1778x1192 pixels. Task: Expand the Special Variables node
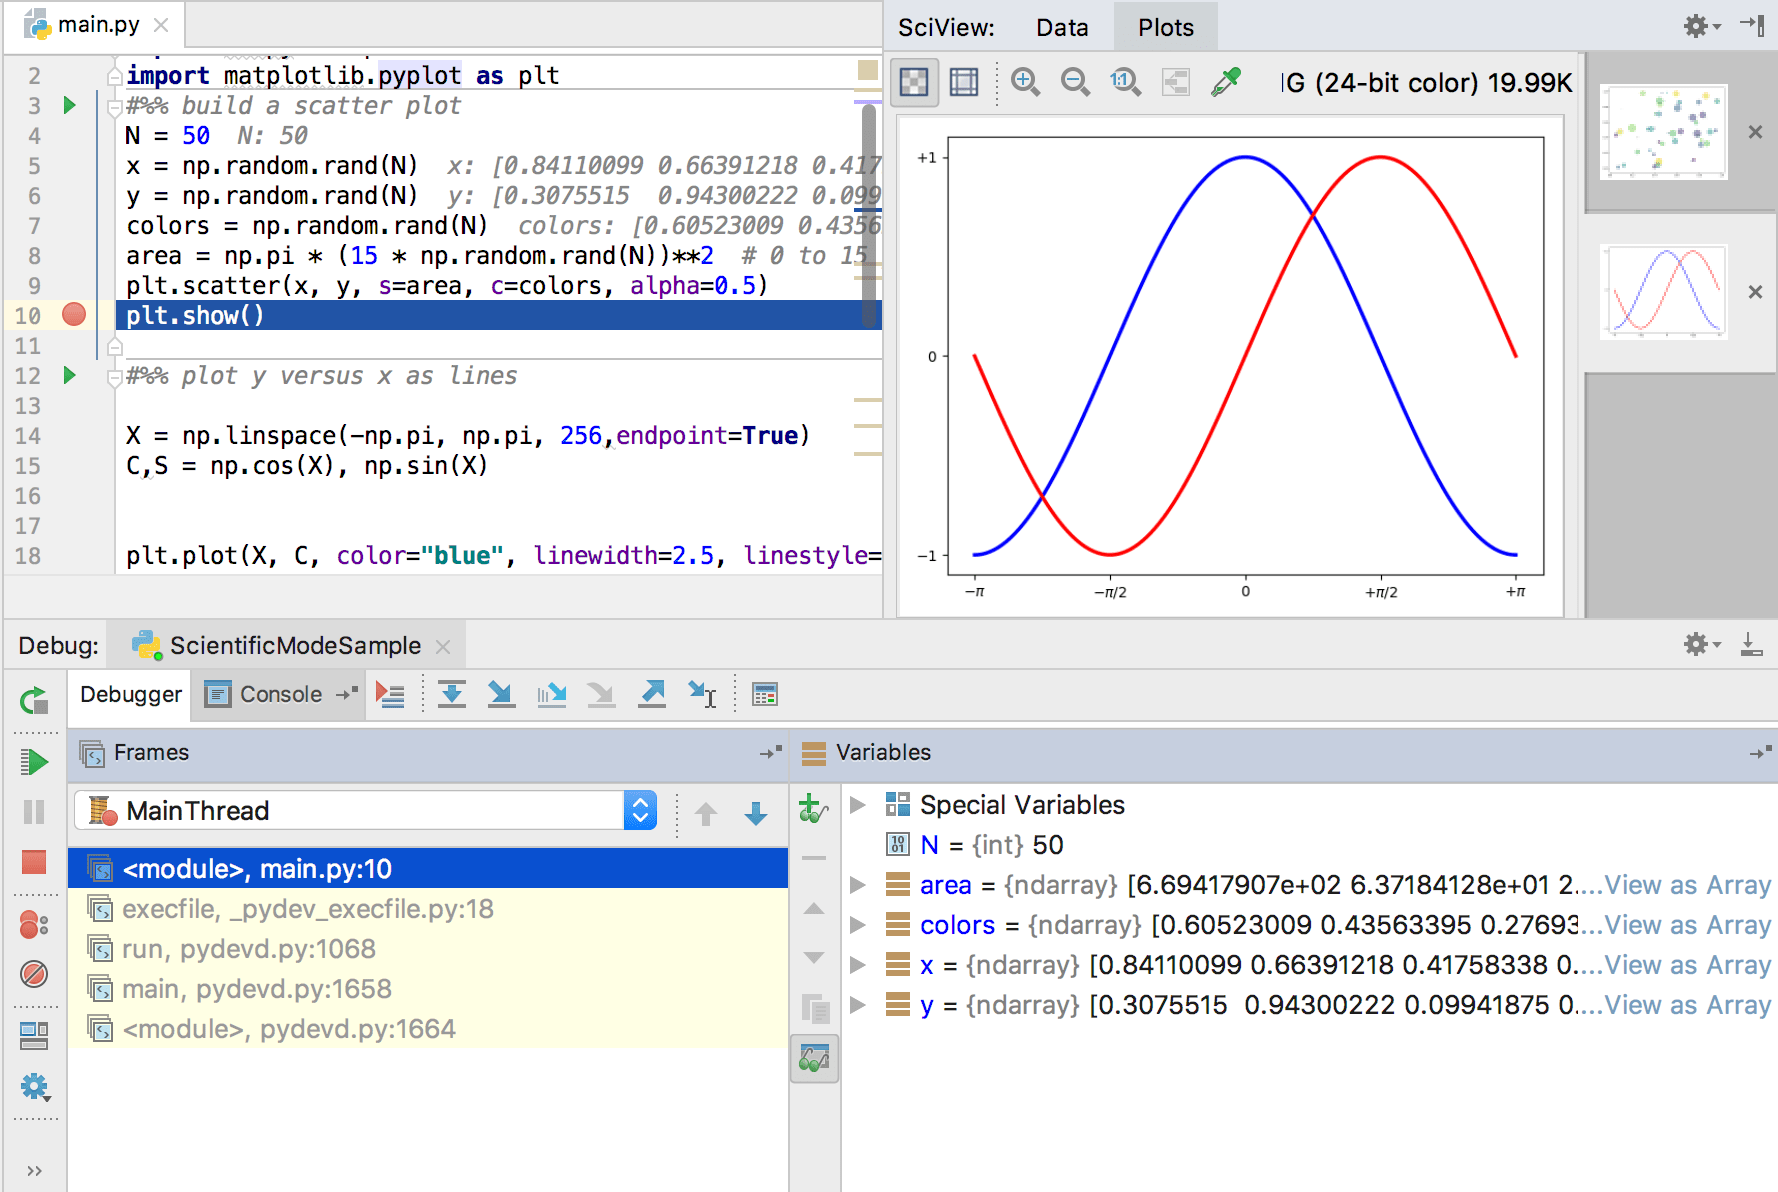coord(857,805)
